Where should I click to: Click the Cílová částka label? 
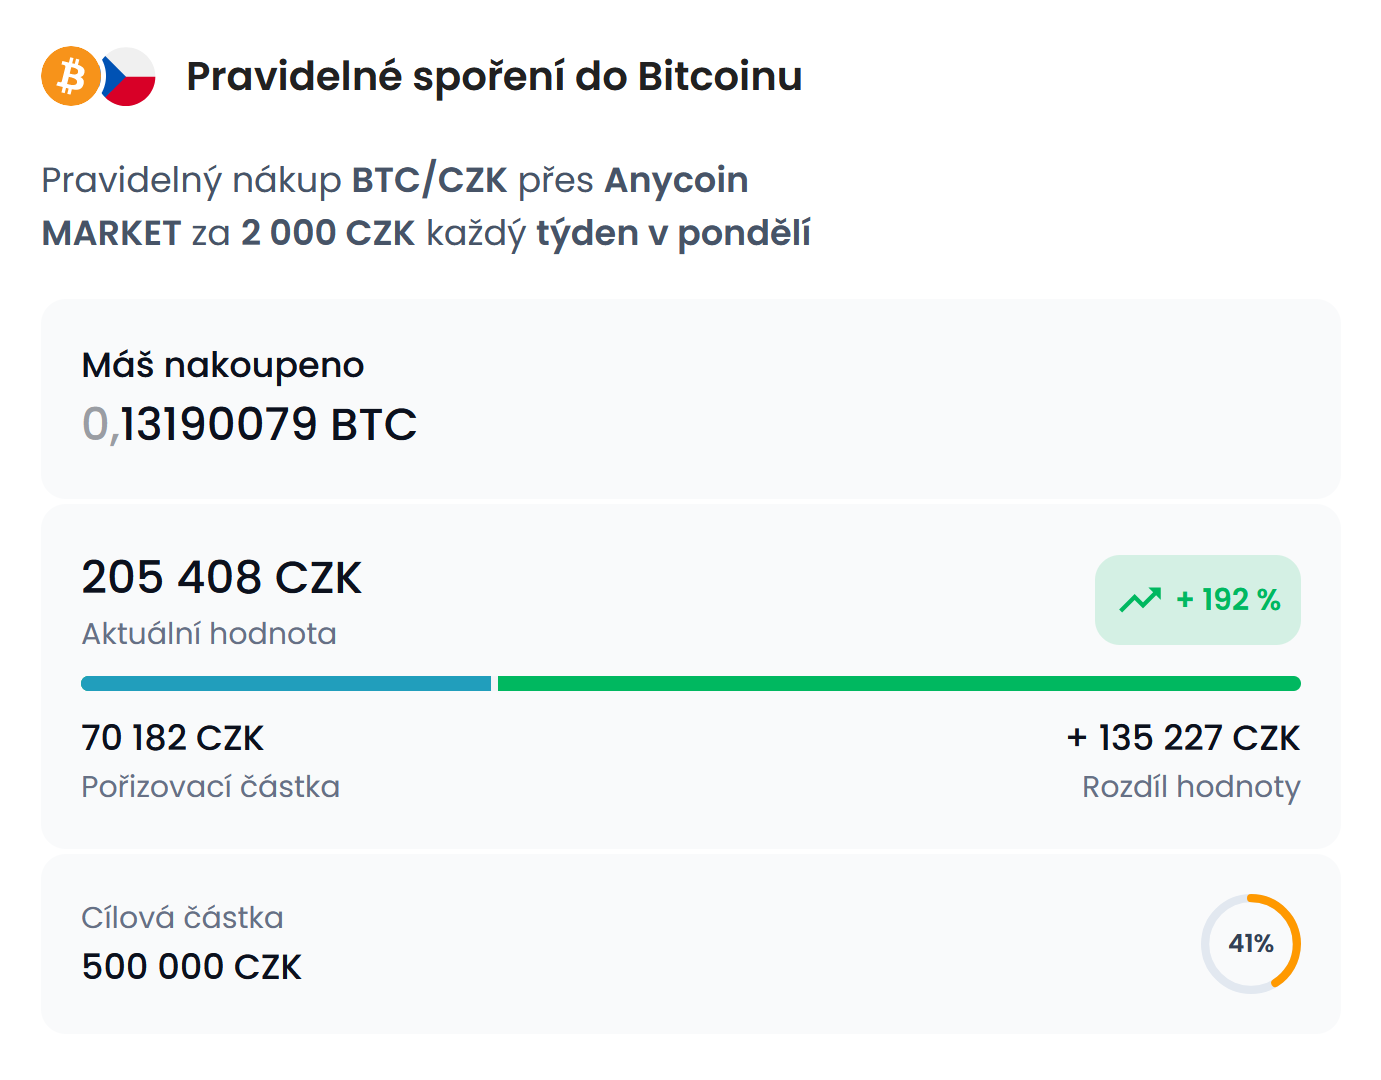tap(182, 918)
